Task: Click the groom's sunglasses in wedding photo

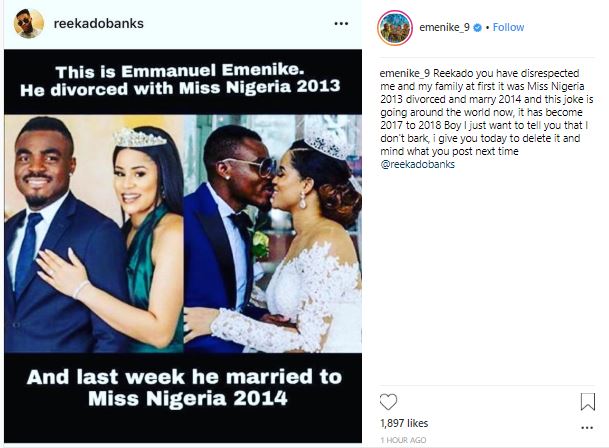Action: point(244,165)
